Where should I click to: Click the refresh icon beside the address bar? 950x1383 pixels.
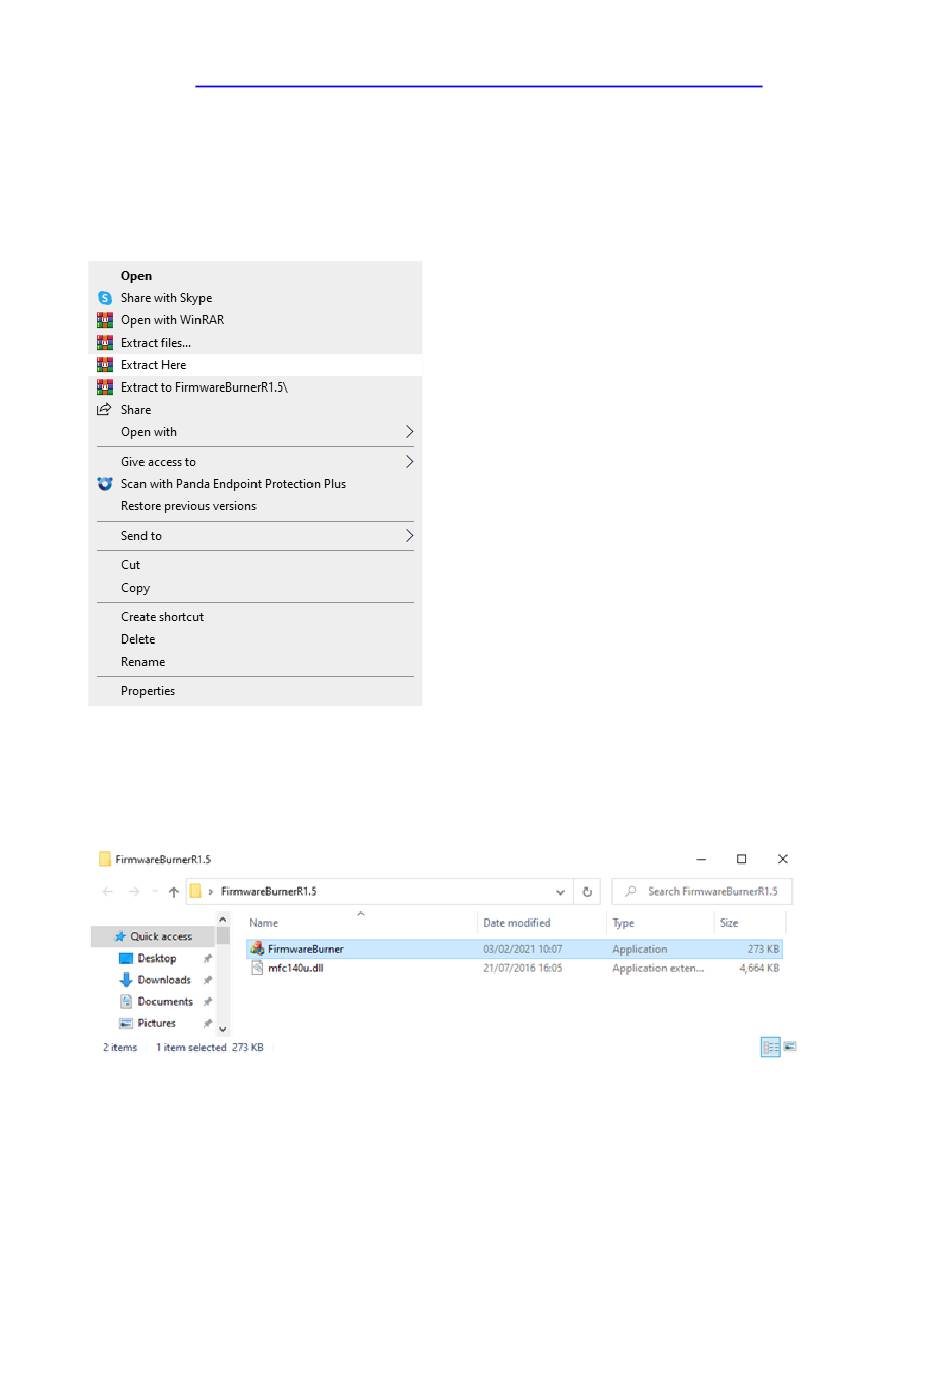pos(587,892)
